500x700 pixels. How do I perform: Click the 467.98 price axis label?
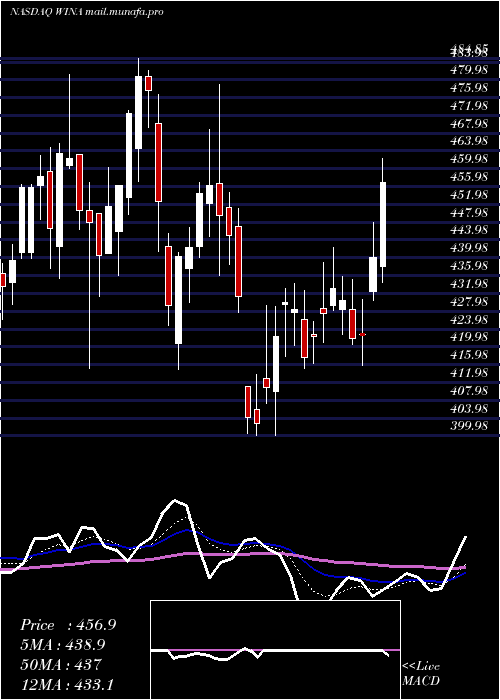coord(468,124)
